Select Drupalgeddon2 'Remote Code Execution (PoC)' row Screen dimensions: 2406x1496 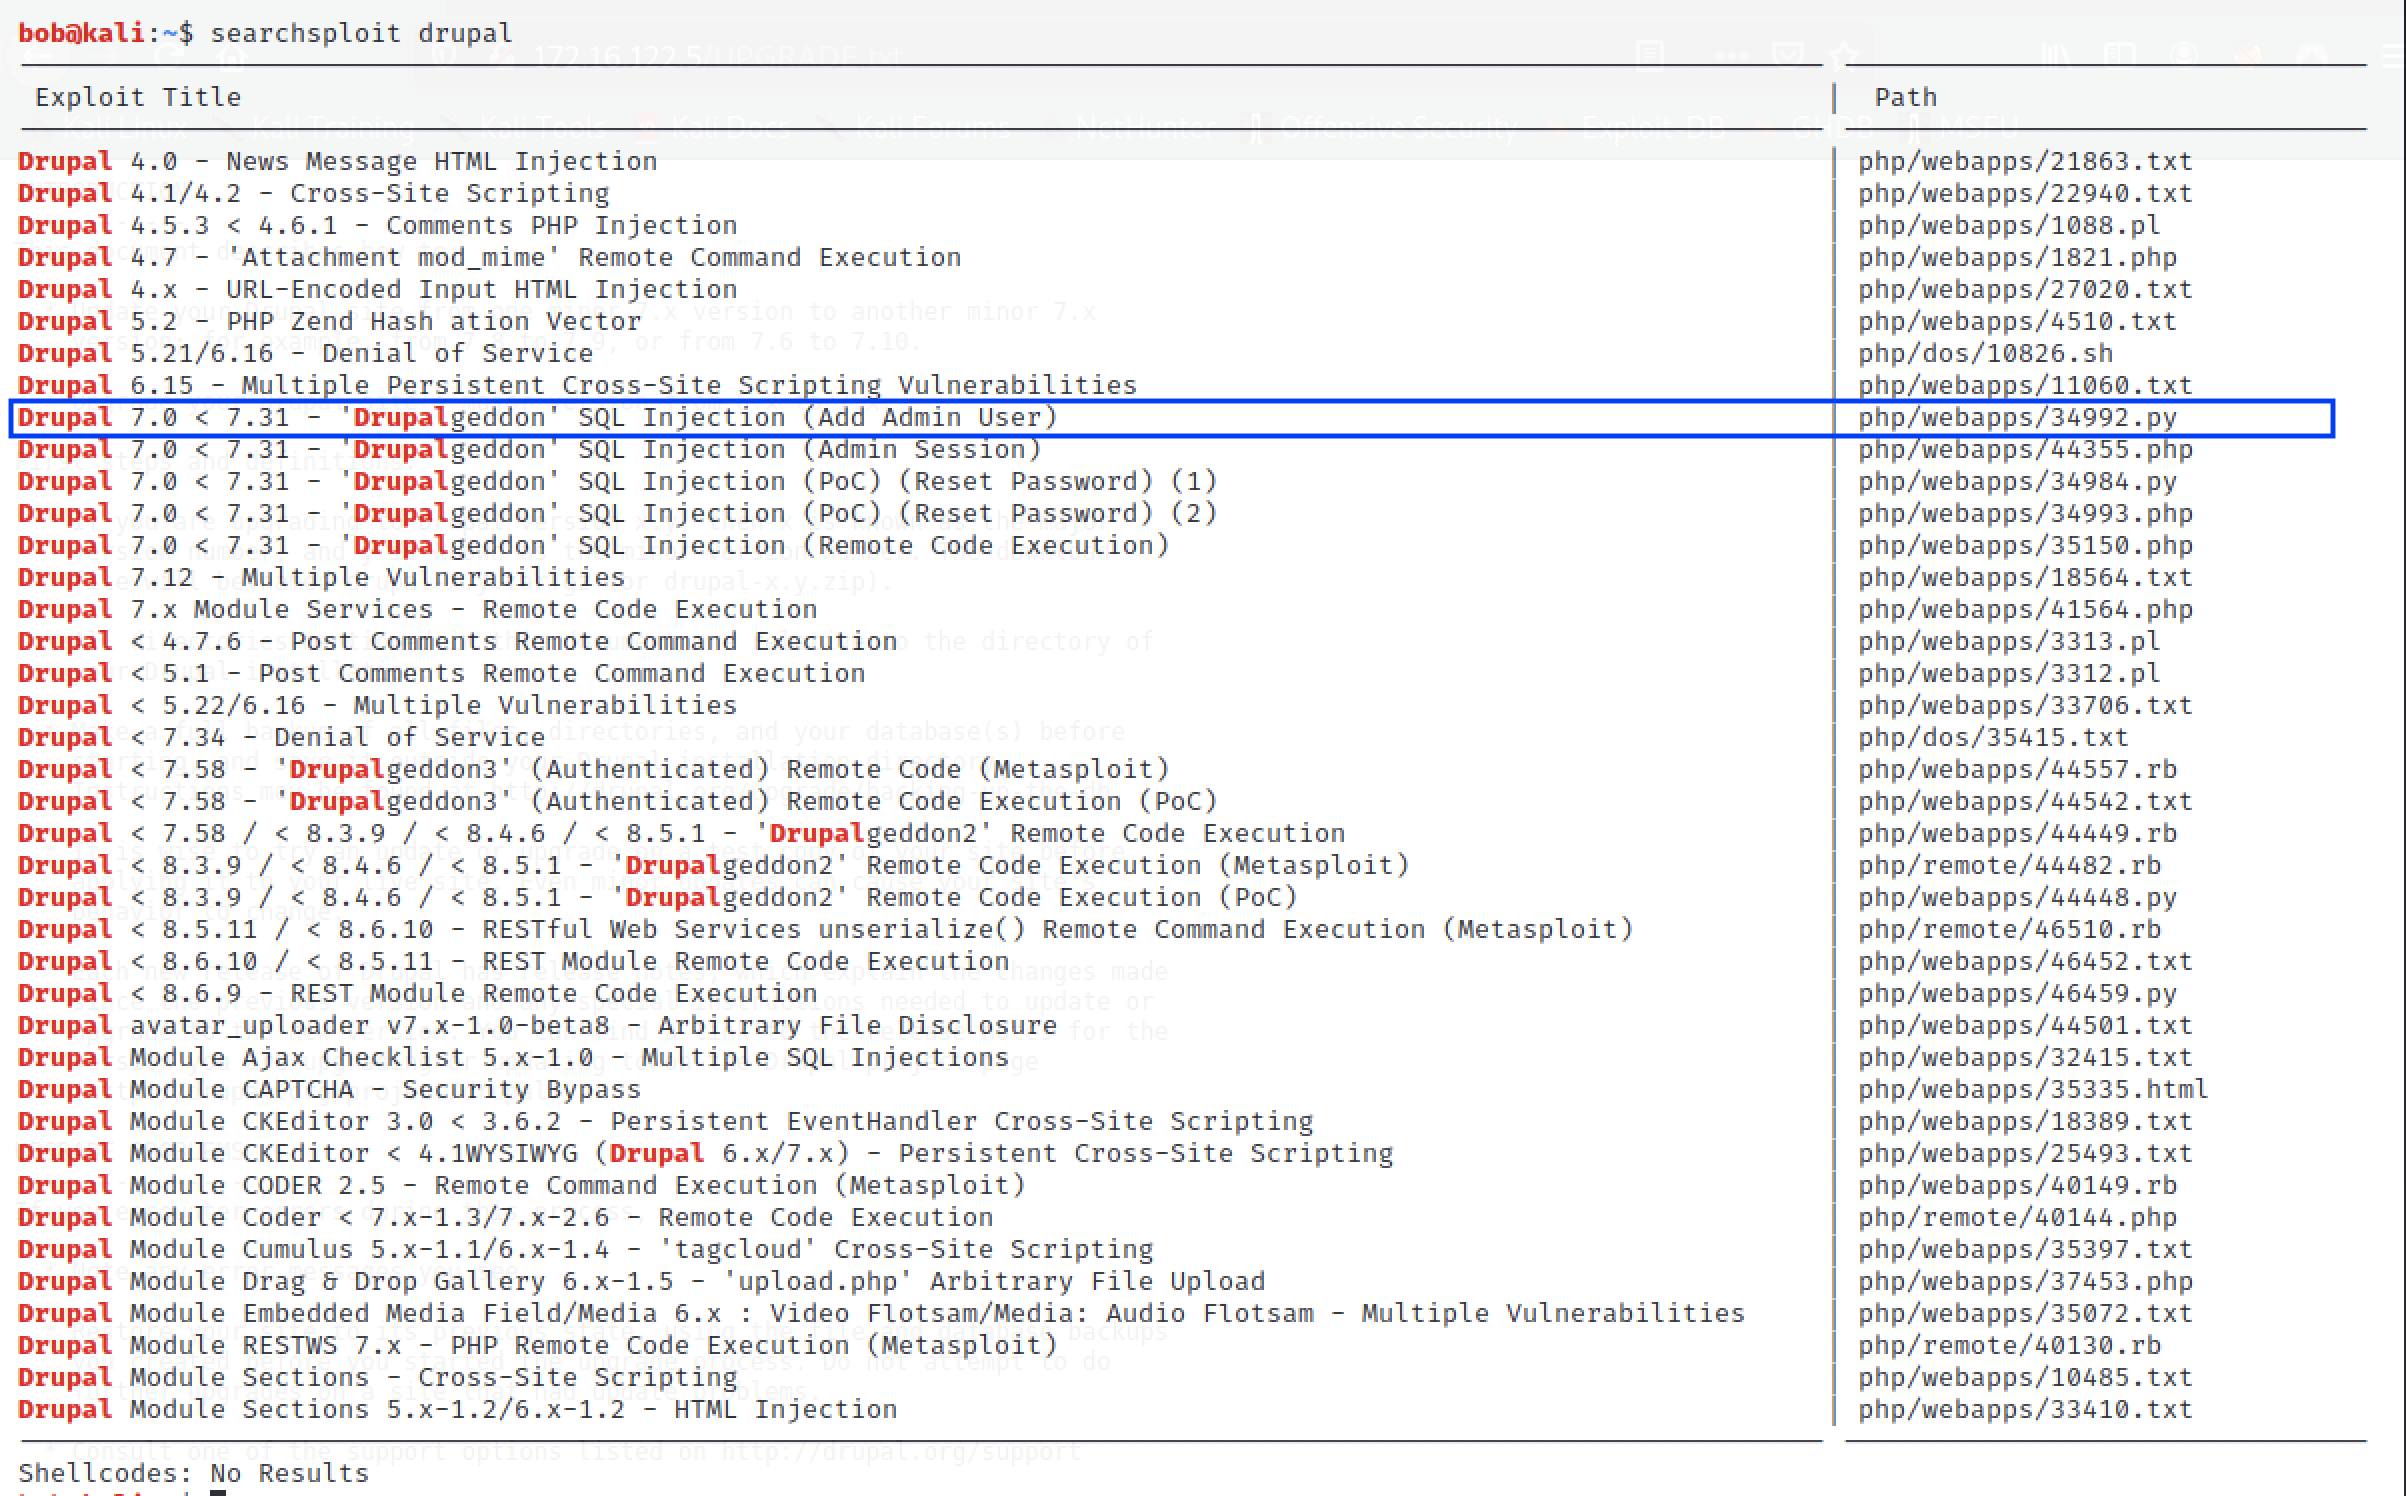point(658,897)
